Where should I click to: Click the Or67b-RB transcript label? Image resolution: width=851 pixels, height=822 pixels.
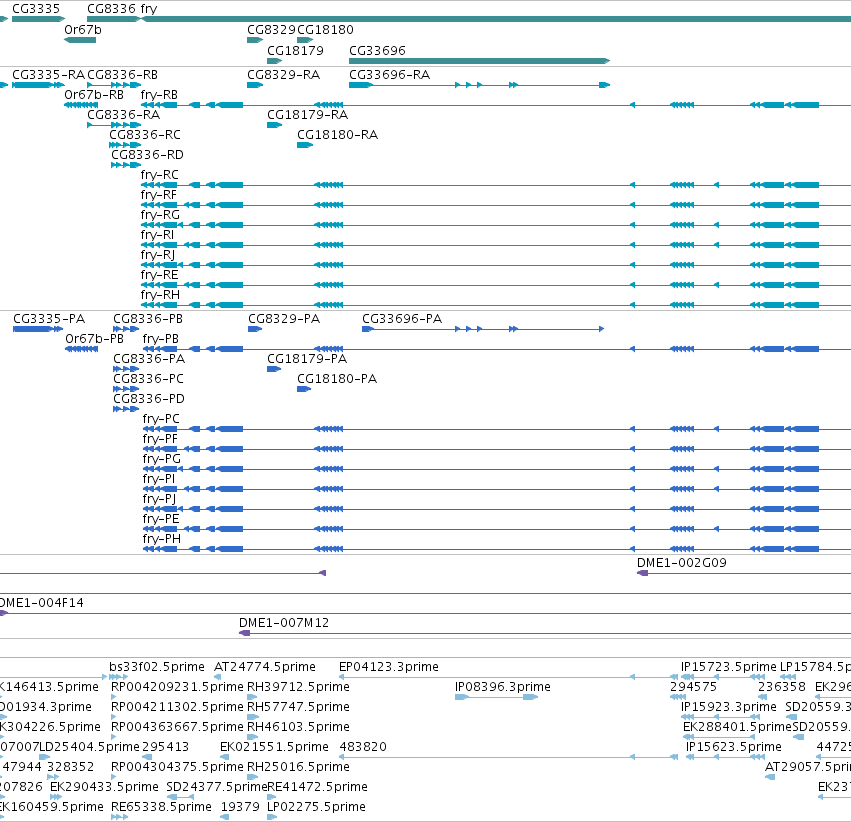[x=94, y=94]
